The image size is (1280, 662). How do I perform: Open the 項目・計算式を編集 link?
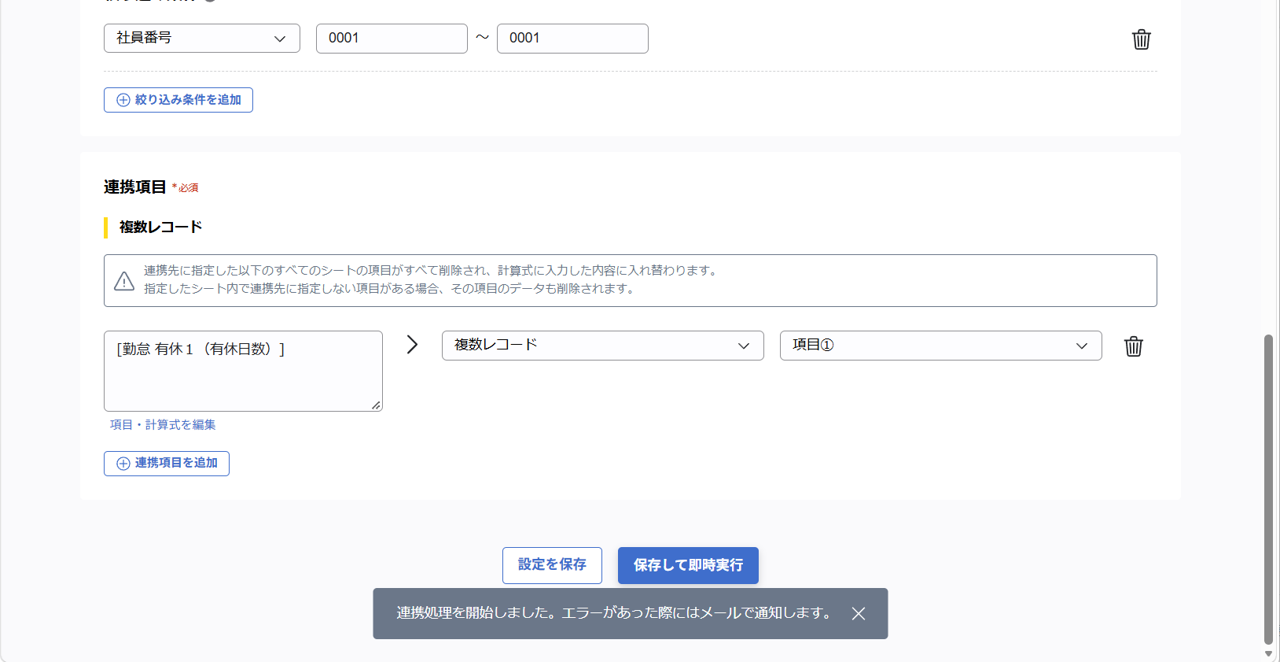163,425
